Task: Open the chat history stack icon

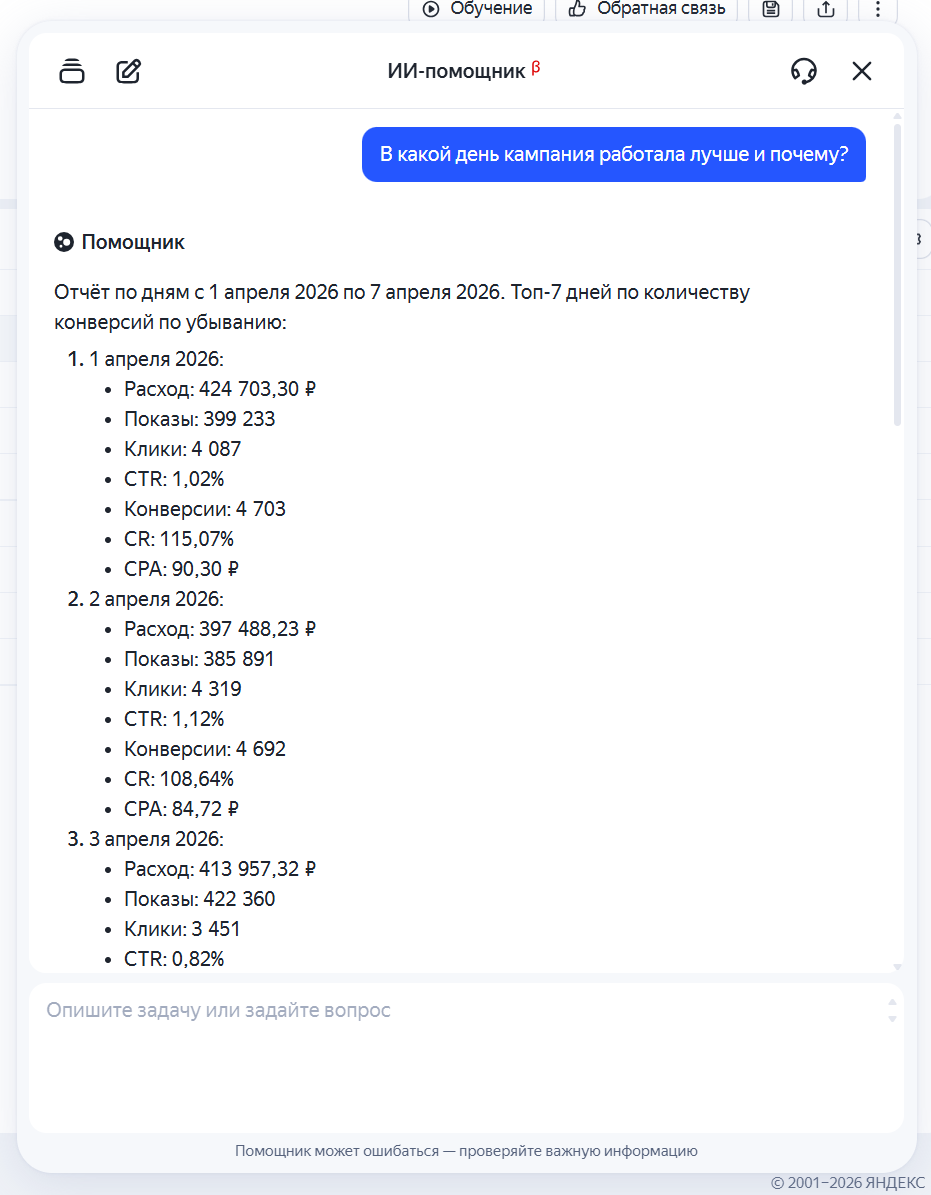Action: coord(72,71)
